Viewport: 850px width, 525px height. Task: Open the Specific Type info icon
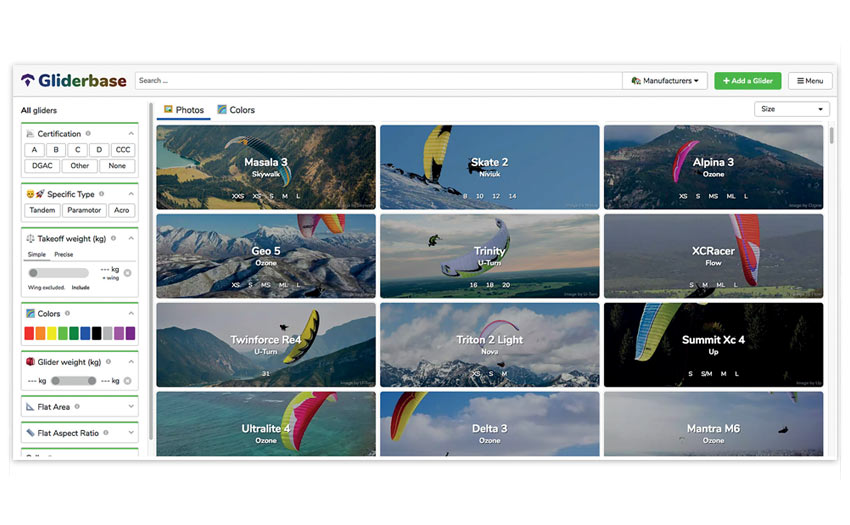(101, 194)
